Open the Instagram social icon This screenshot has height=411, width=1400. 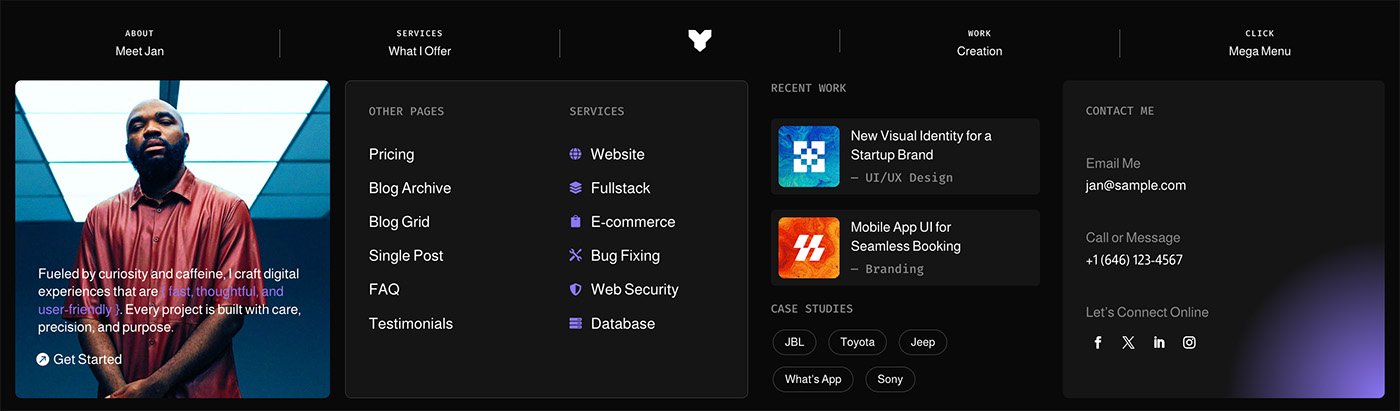1189,342
